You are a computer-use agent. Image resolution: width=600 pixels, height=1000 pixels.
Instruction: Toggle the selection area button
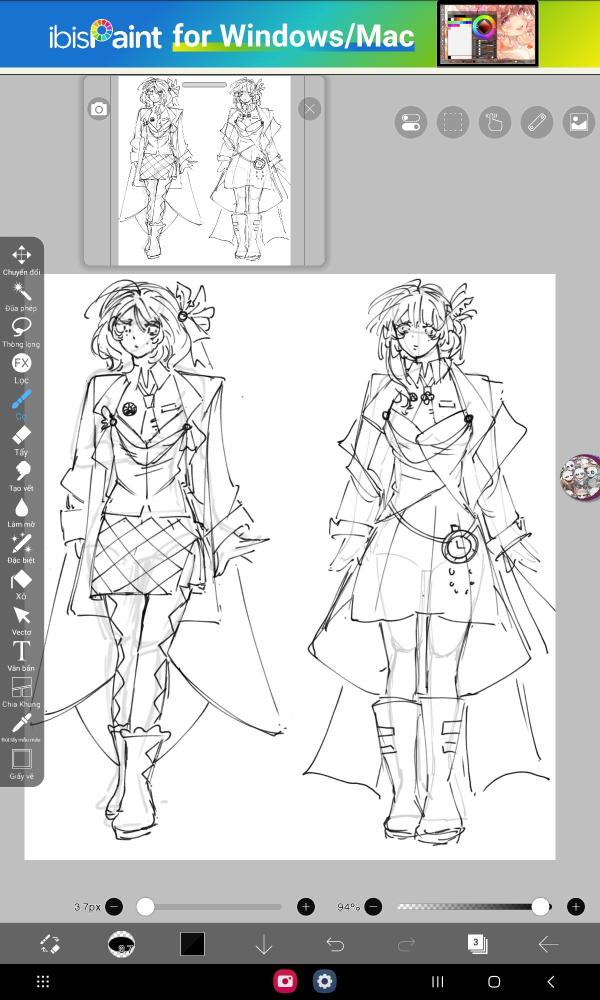(453, 122)
